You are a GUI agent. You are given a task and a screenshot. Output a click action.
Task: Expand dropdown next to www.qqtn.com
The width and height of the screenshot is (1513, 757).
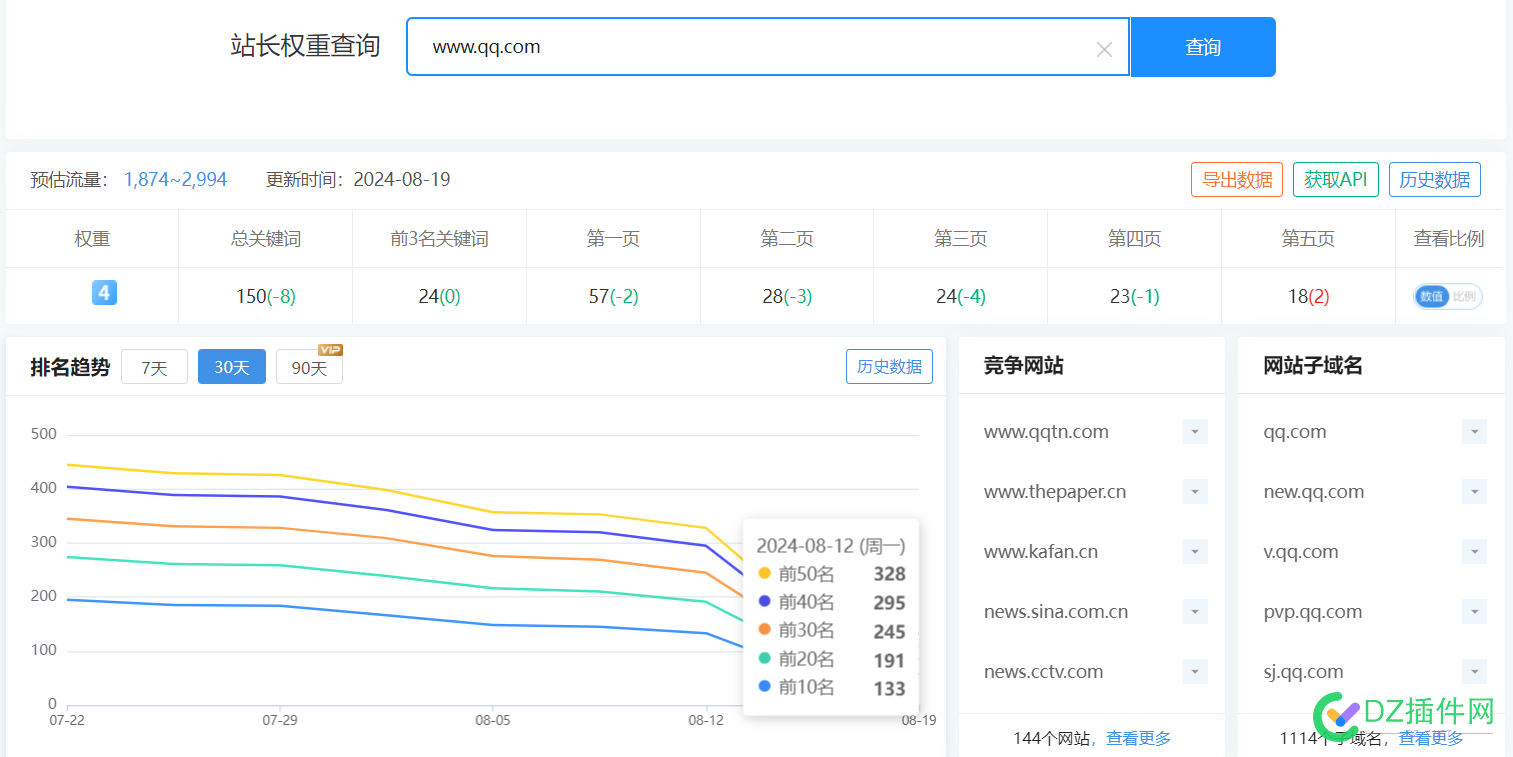click(x=1195, y=432)
